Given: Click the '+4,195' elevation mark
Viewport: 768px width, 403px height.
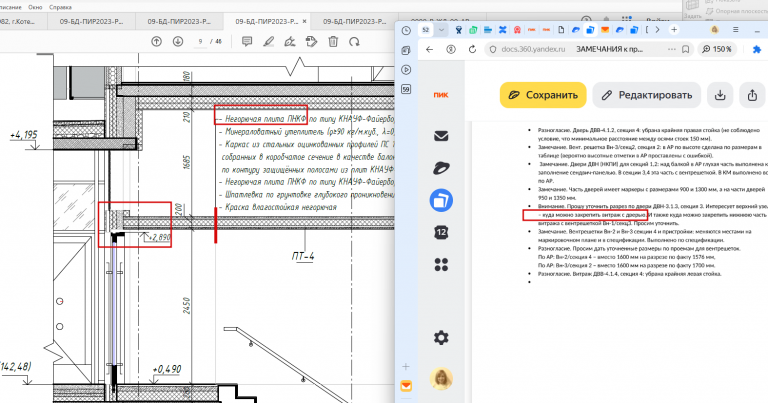Looking at the screenshot, I should coord(24,134).
